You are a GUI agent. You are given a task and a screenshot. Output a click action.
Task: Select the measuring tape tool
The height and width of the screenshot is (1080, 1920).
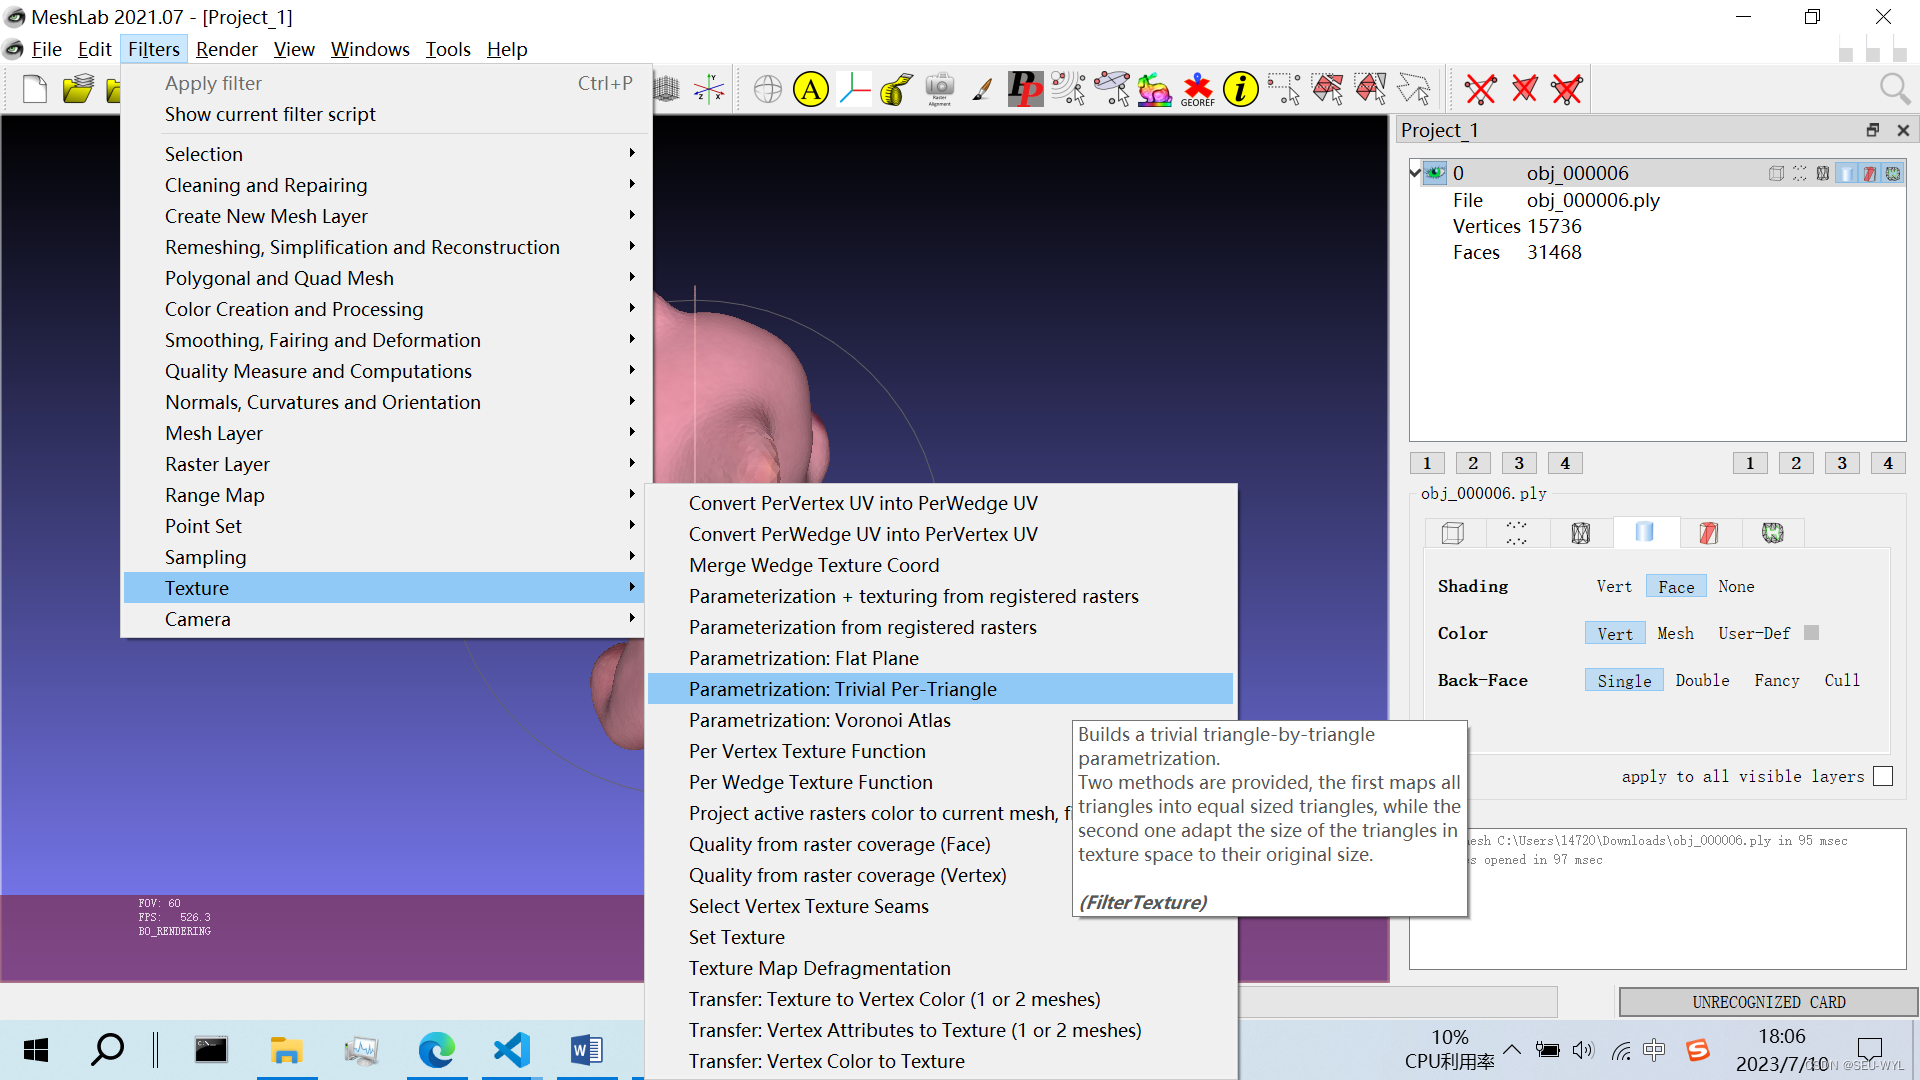point(896,90)
